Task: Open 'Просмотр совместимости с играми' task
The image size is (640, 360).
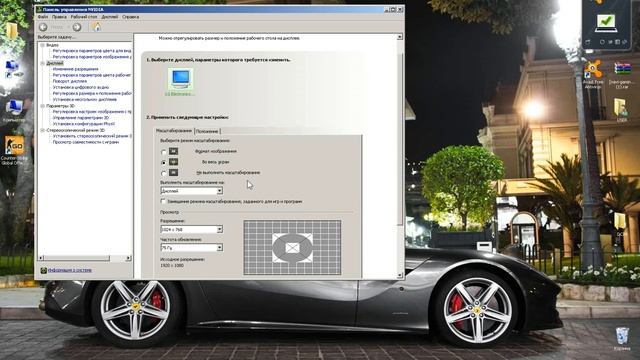Action: [86, 142]
